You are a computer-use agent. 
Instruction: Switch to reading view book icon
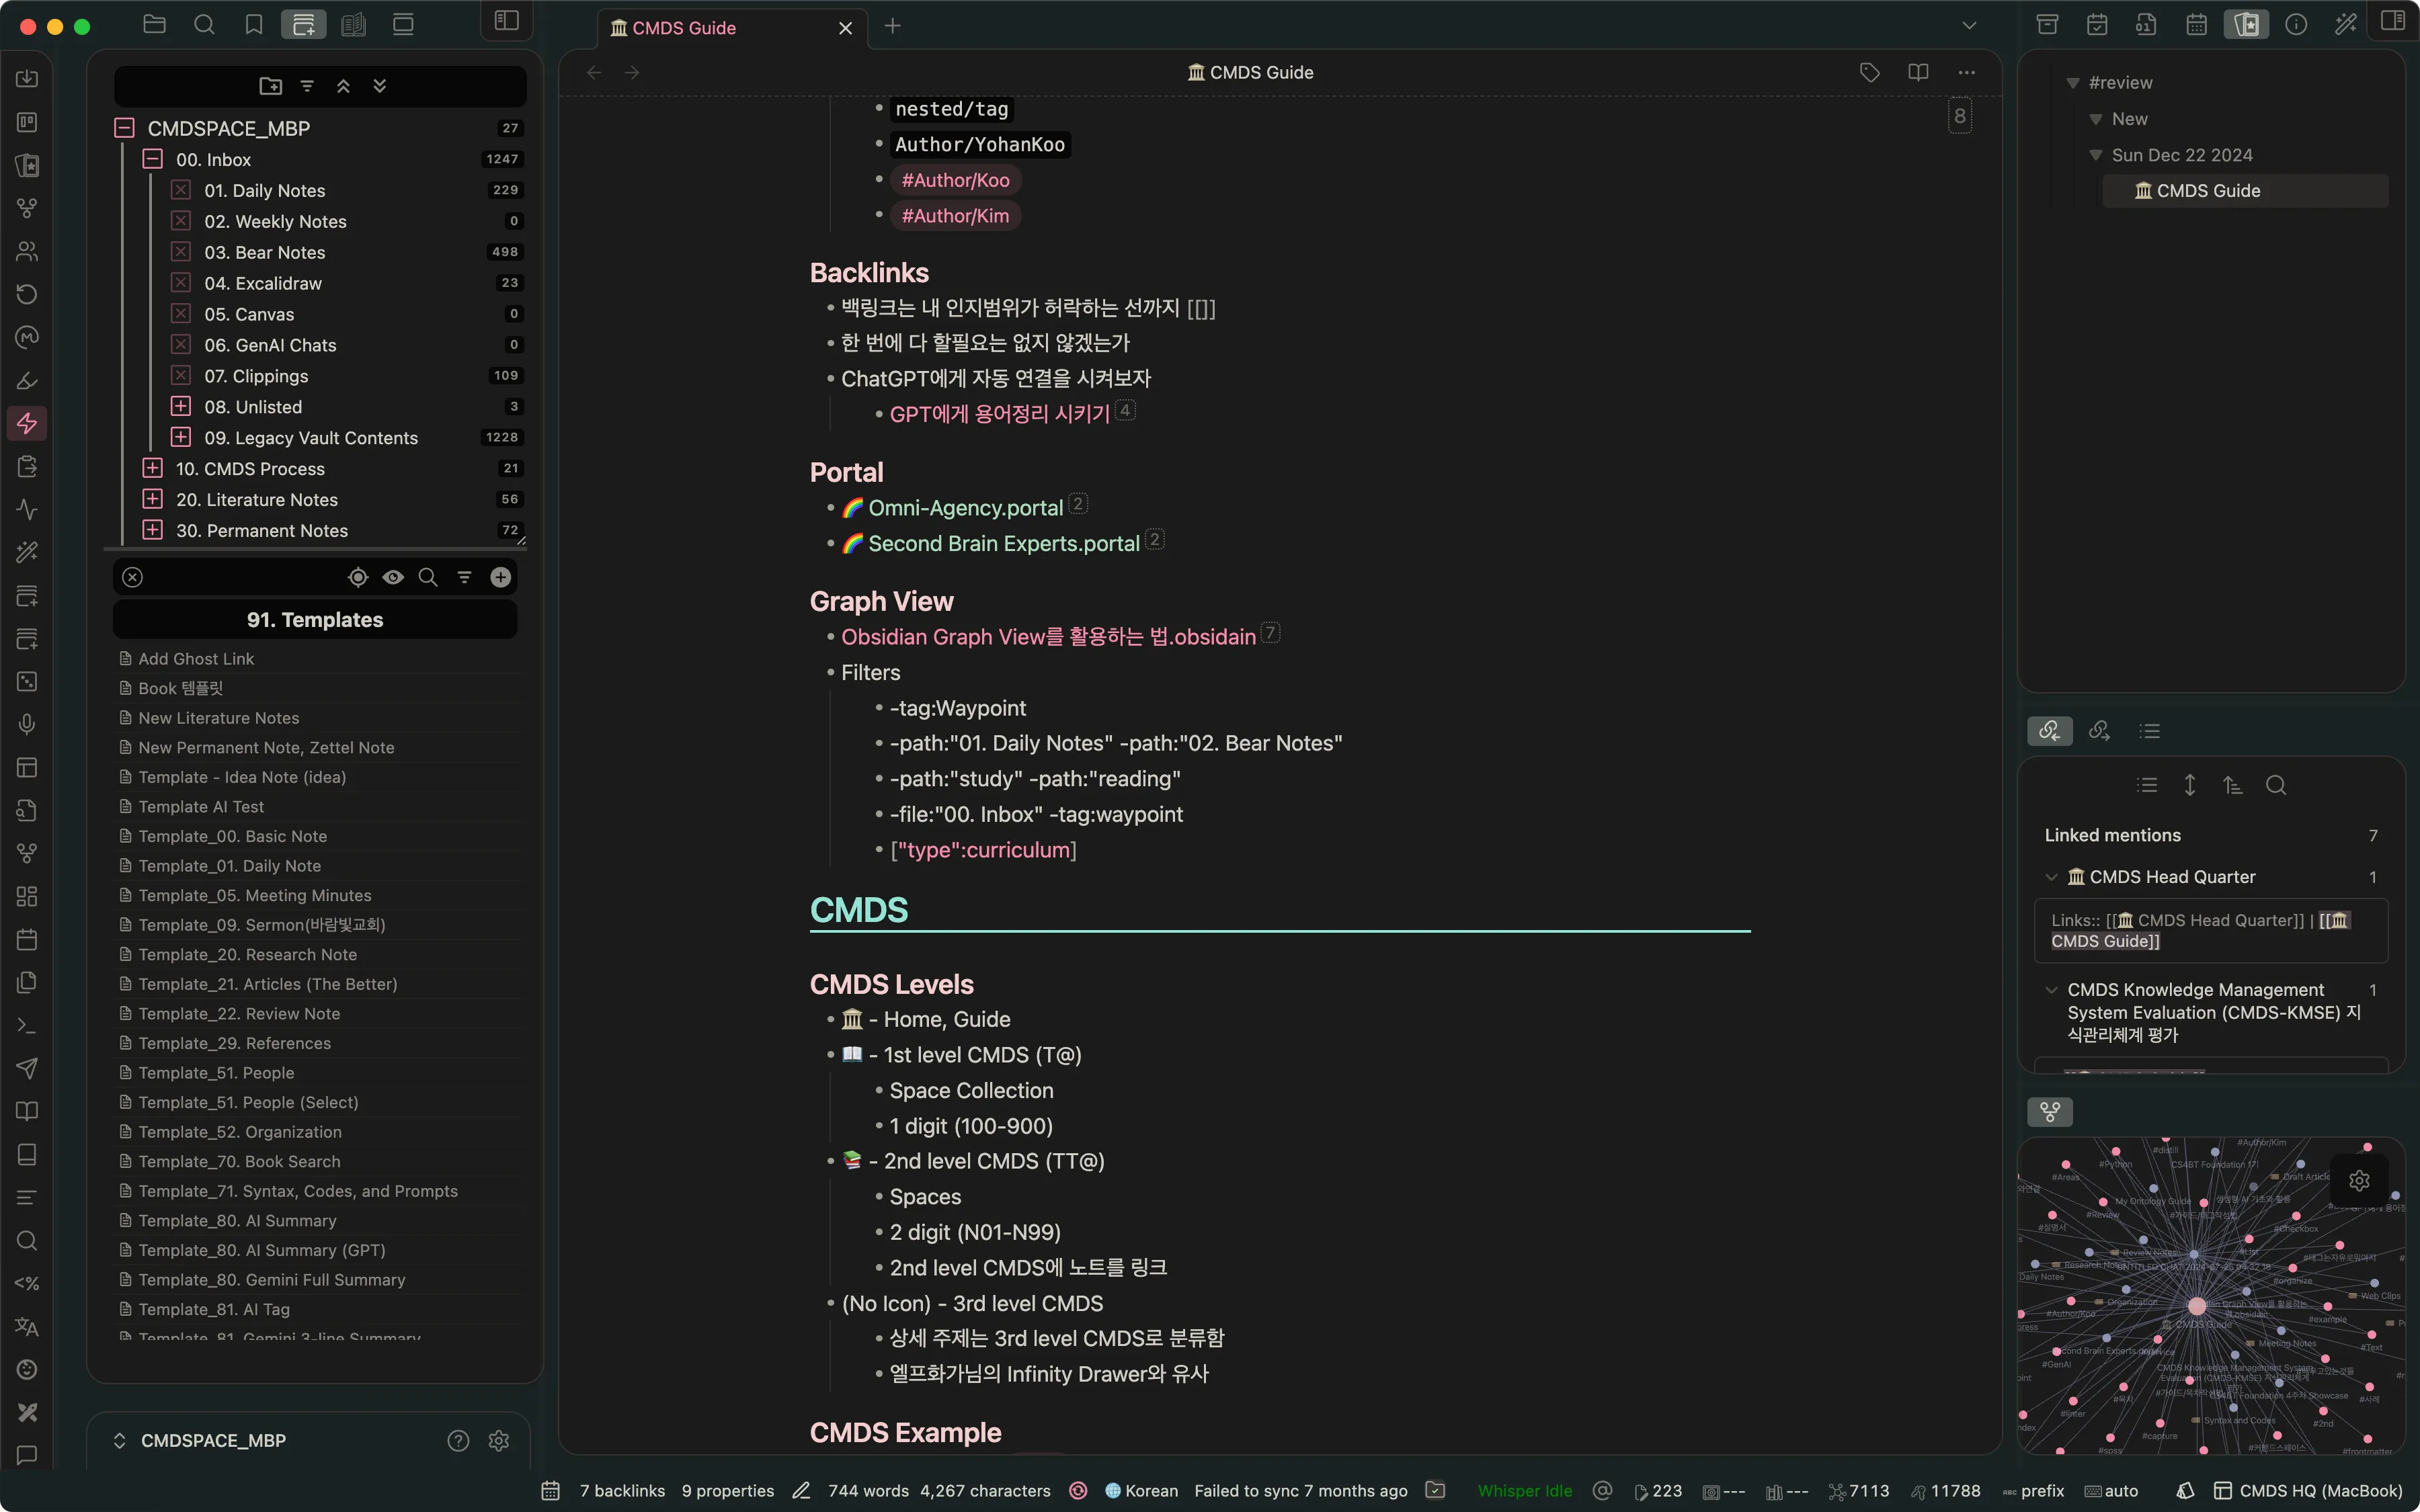[1918, 72]
